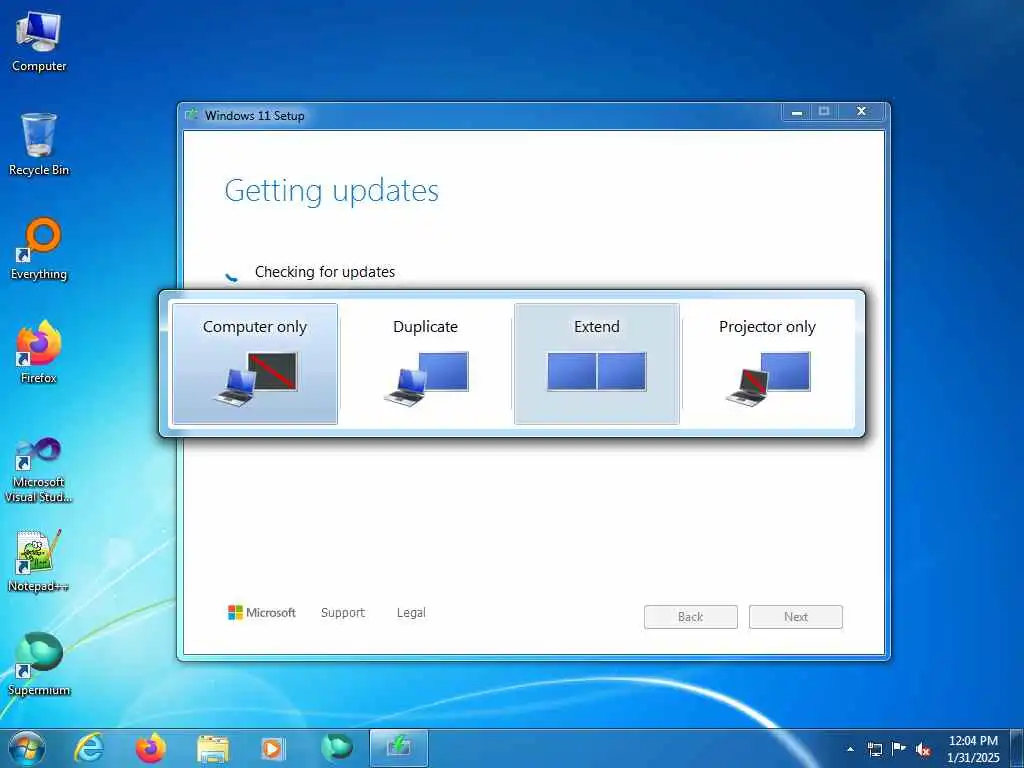The image size is (1024, 768).
Task: Click the Microsoft logo in Setup
Action: click(262, 613)
